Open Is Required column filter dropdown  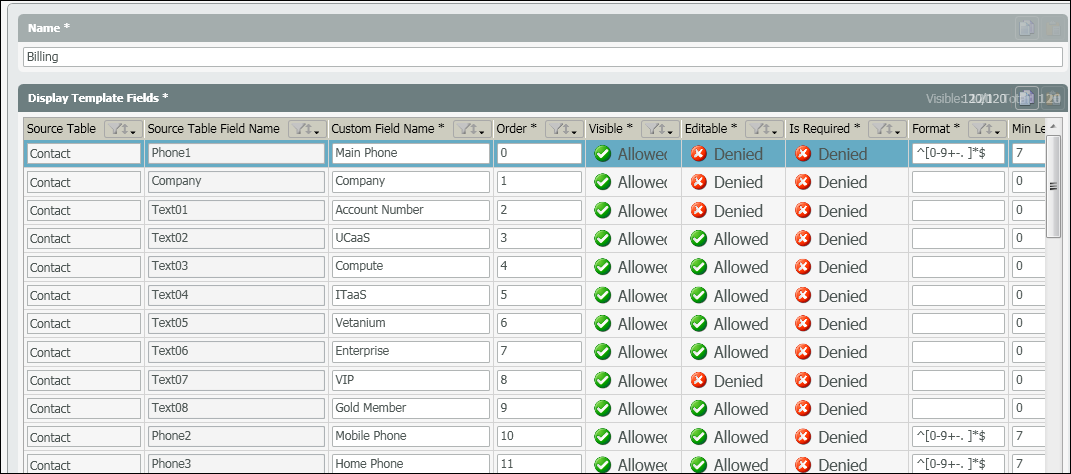[886, 129]
